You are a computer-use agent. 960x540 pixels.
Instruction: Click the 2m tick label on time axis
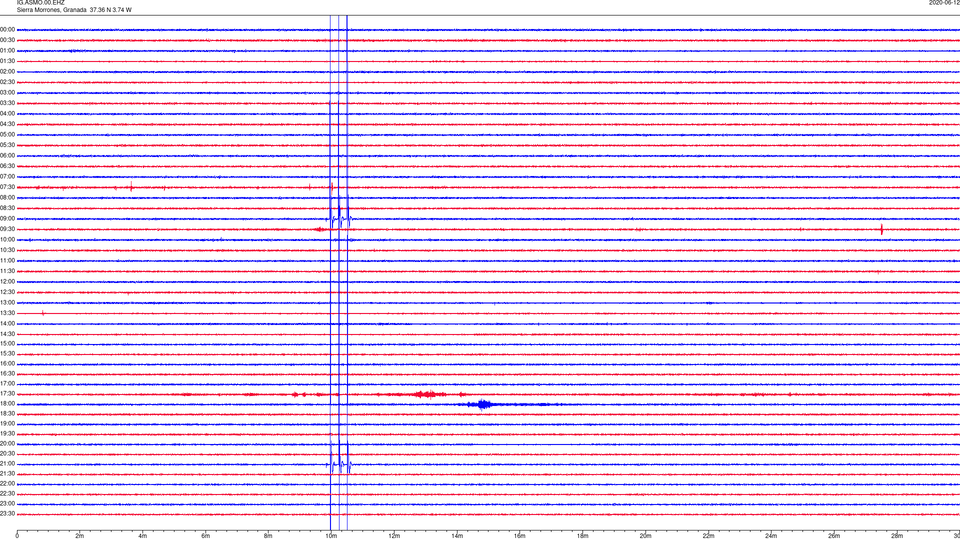click(80, 536)
